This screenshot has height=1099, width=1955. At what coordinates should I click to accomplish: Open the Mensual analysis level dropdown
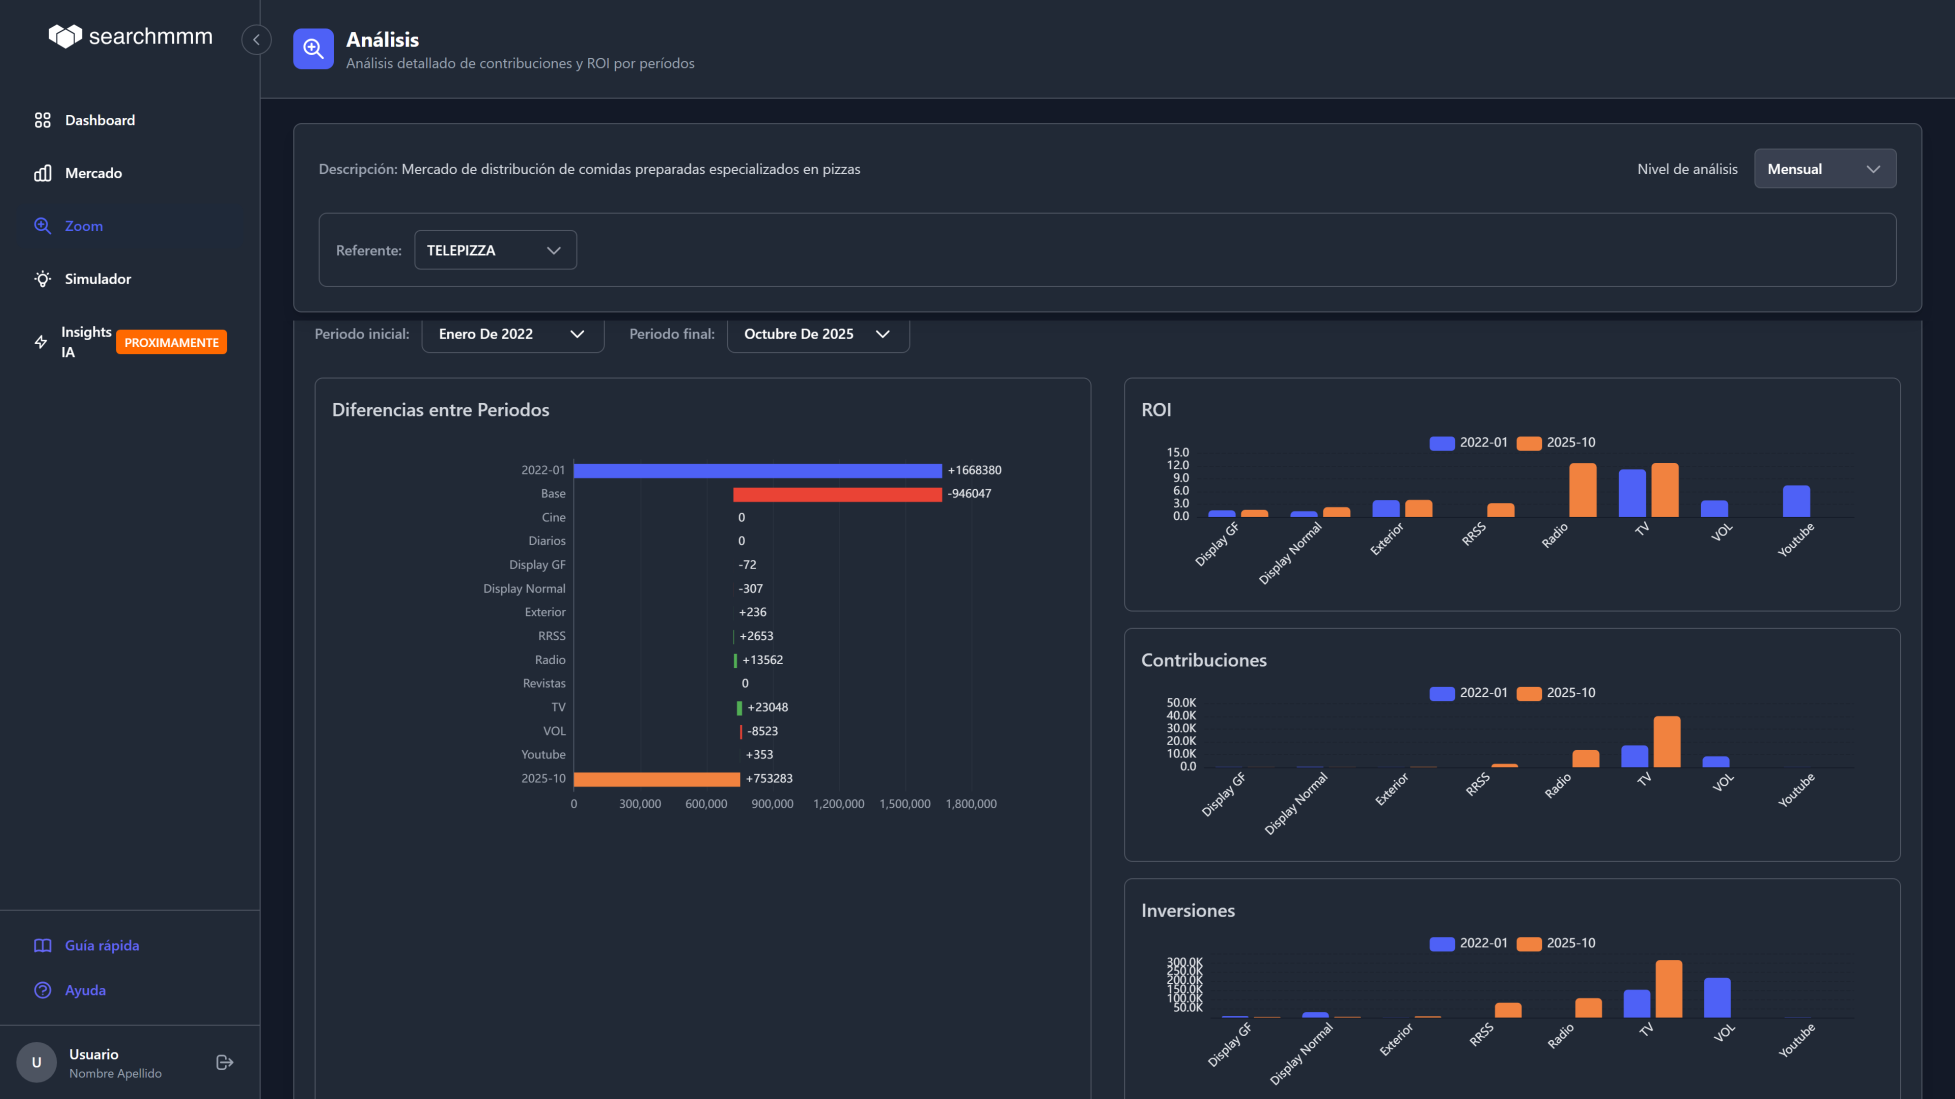click(x=1824, y=169)
